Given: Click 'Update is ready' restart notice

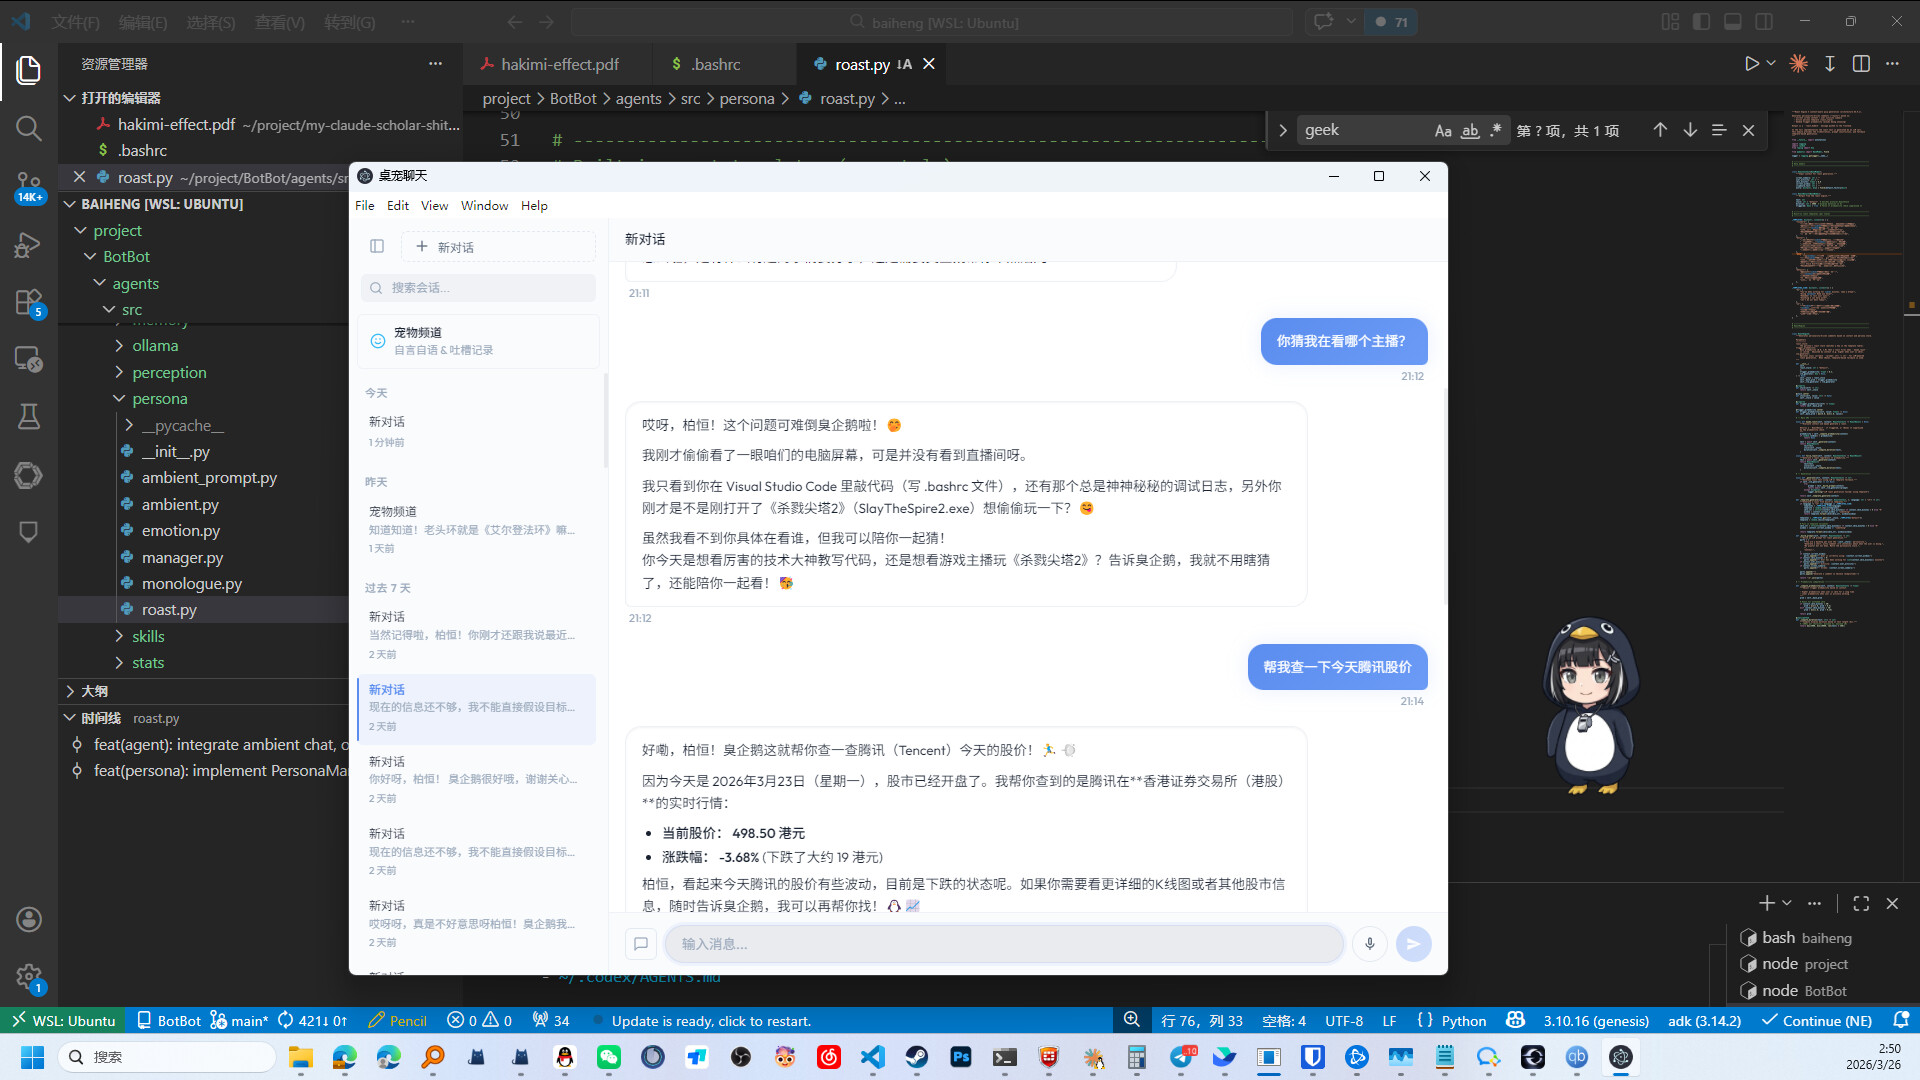Looking at the screenshot, I should (x=710, y=1021).
